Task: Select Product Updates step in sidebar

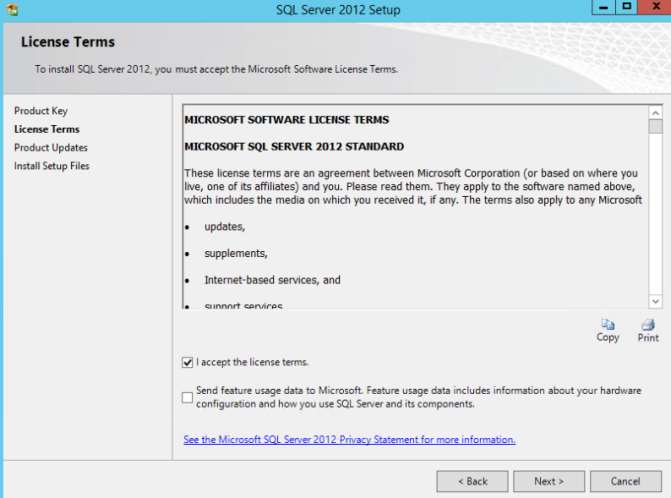Action: (51, 148)
